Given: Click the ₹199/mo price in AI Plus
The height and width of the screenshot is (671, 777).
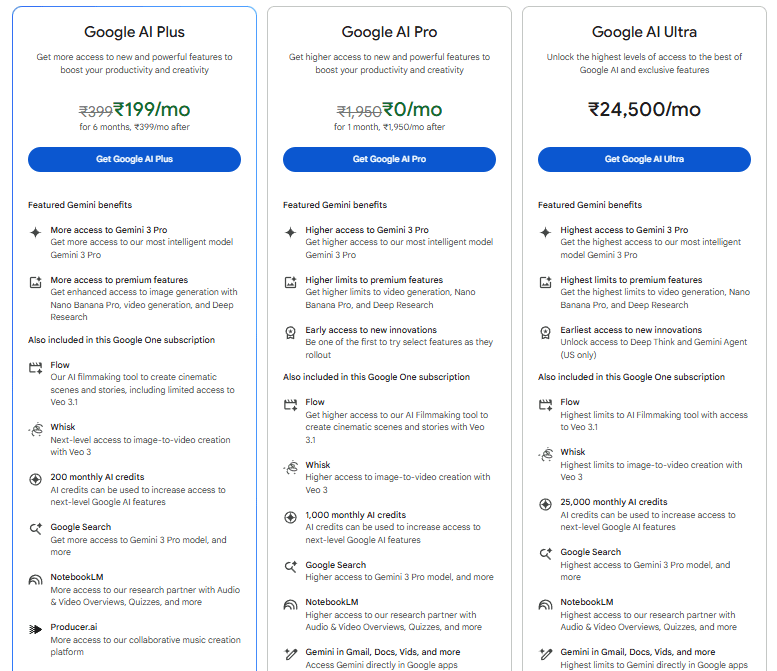Looking at the screenshot, I should (152, 109).
